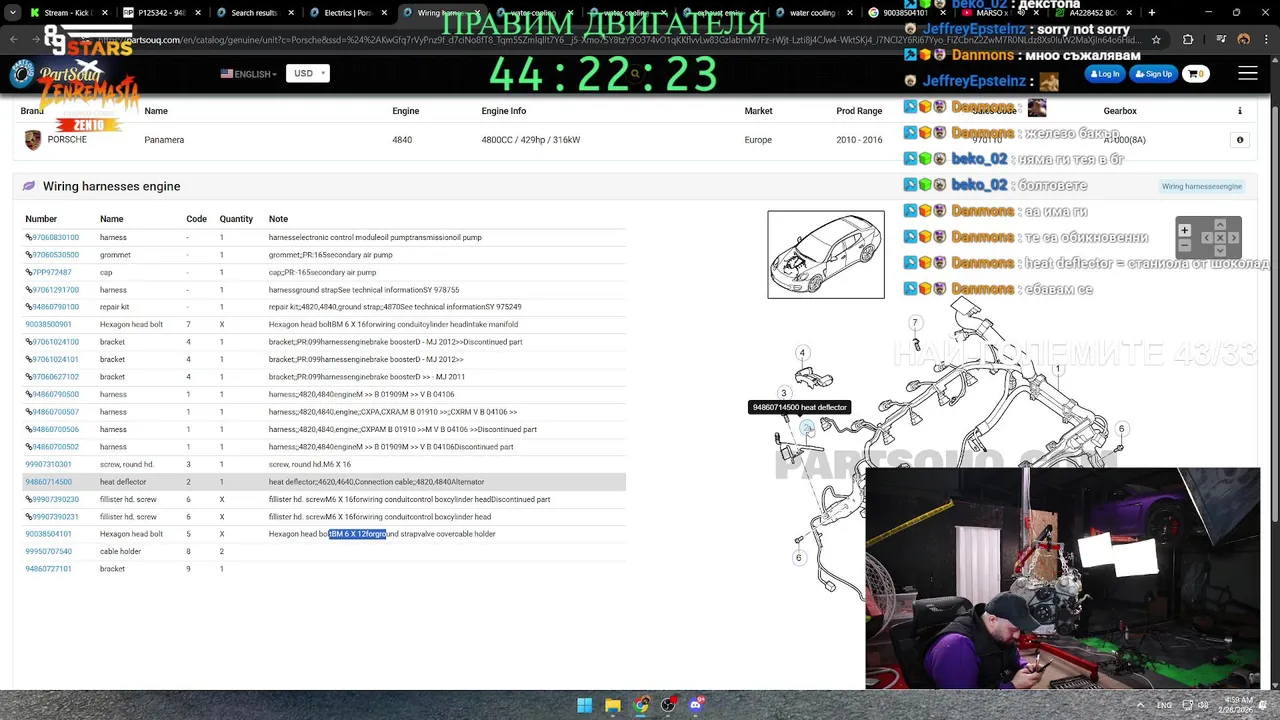Screen dimensions: 1280x720
Task: Click the Panamera model name cell
Action: pos(164,140)
